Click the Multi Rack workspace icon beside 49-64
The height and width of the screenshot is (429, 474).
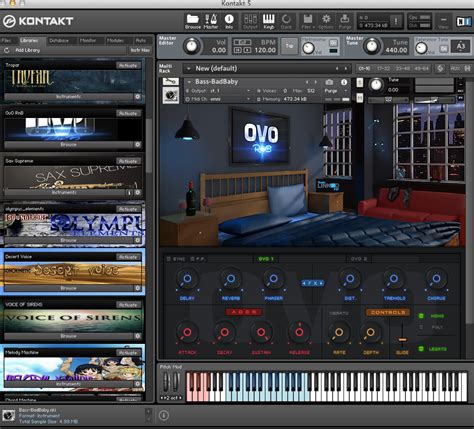tap(440, 69)
